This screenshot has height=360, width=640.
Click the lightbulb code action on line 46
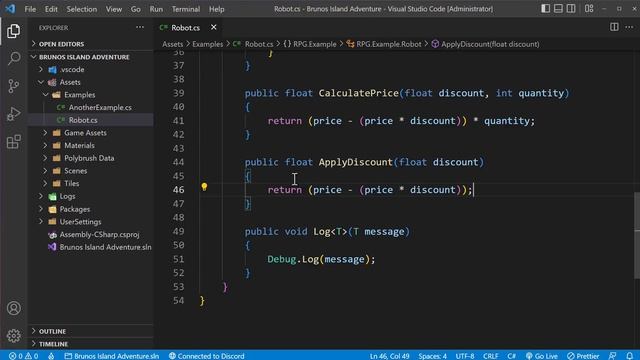click(204, 187)
